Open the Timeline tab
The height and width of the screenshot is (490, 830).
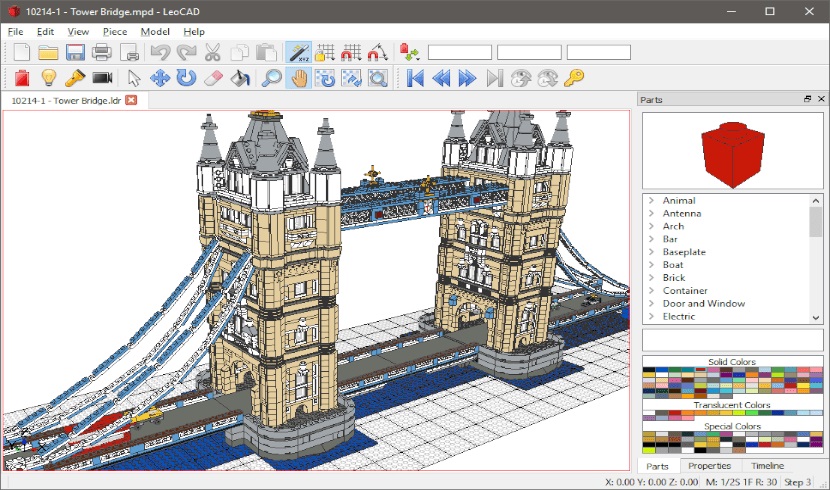767,466
